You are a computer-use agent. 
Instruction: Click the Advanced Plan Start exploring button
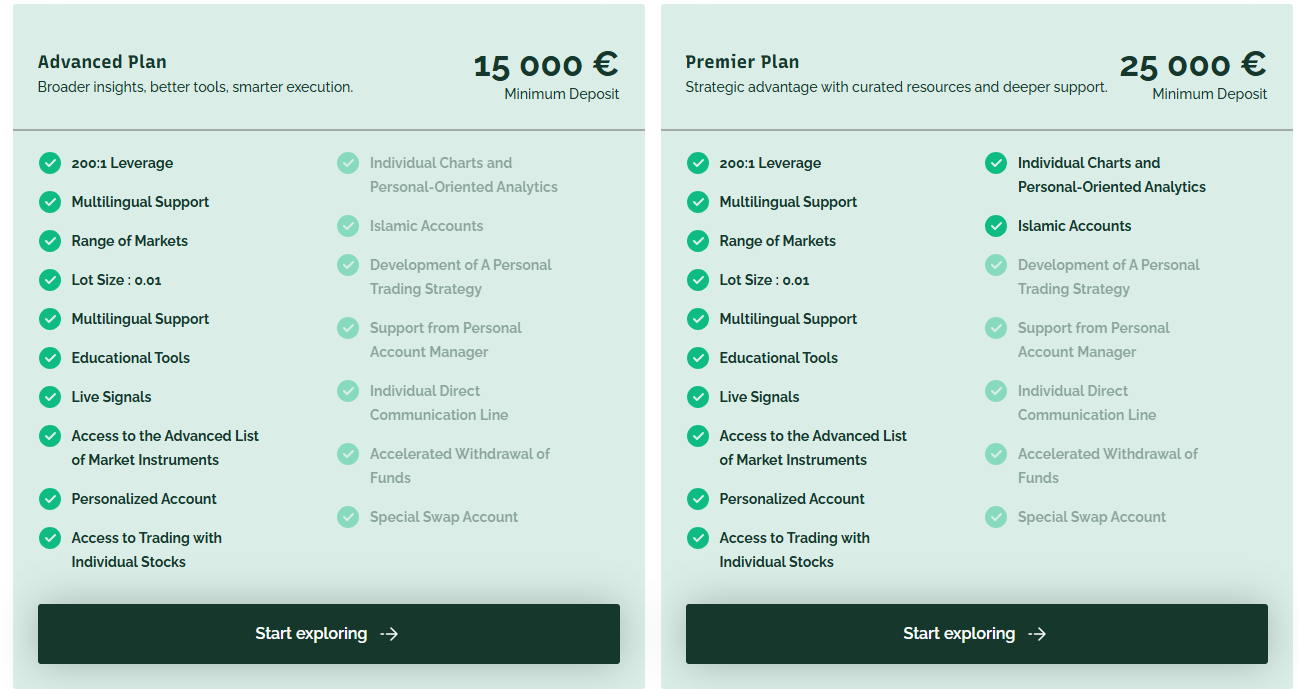point(328,634)
